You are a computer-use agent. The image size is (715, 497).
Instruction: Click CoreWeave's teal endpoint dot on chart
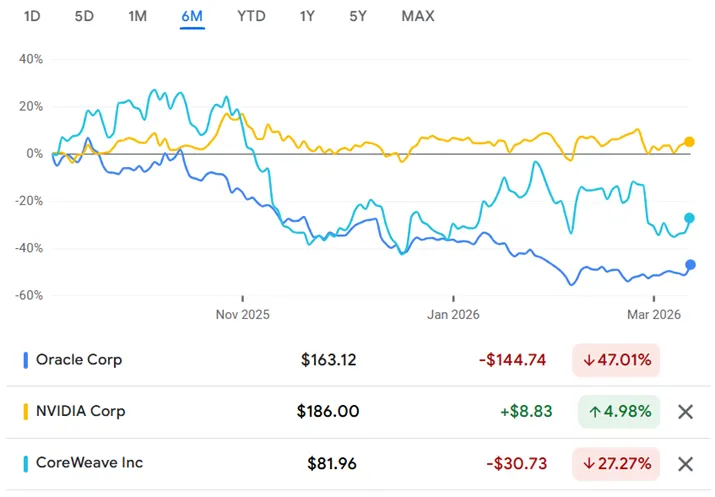point(689,218)
